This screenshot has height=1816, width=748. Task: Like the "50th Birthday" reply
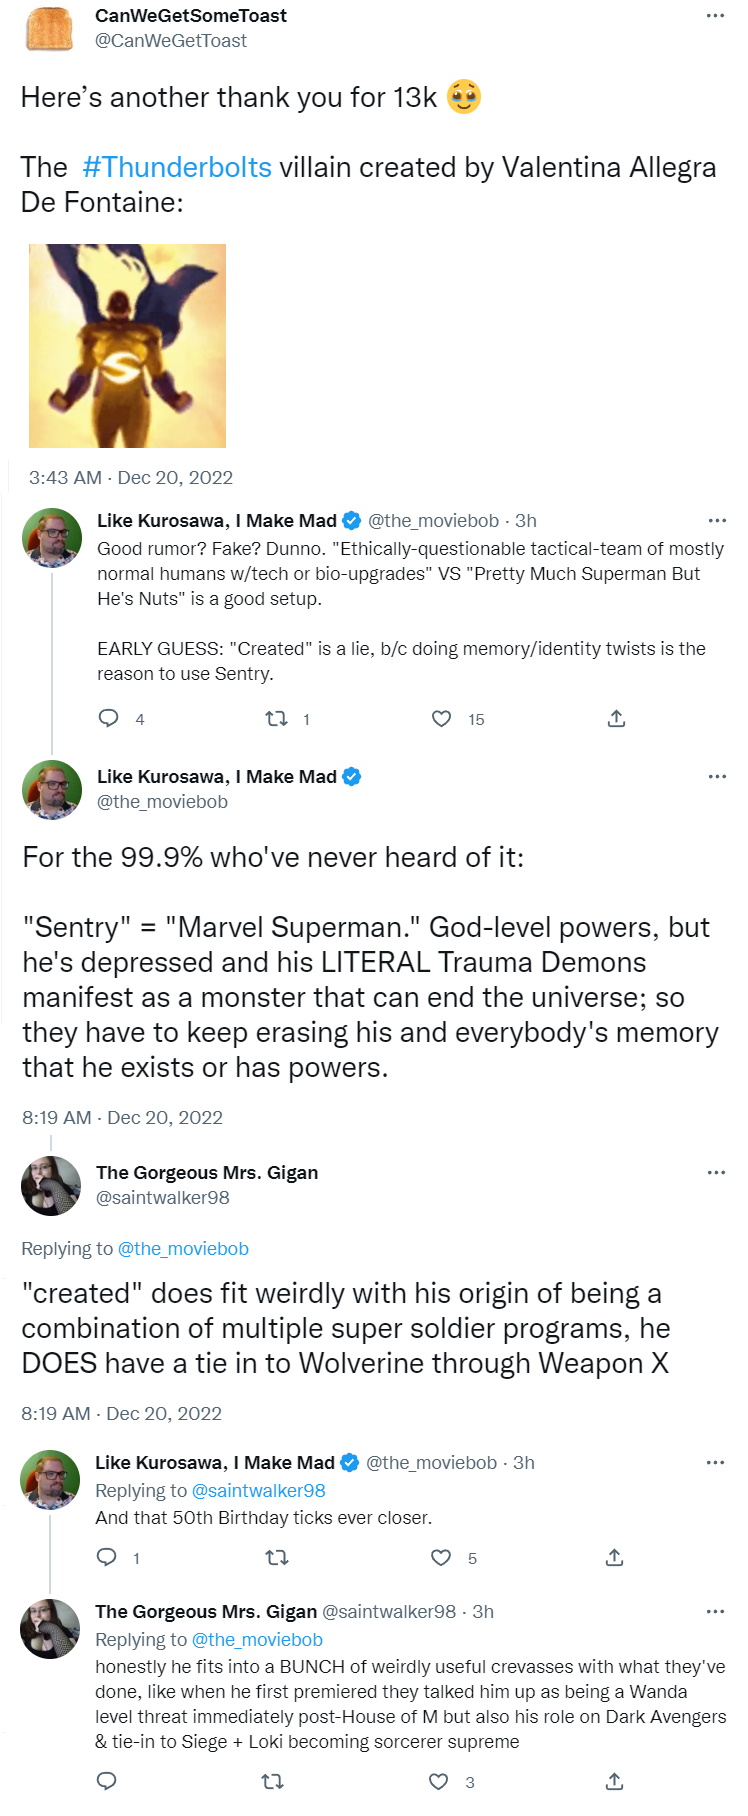pos(440,1557)
